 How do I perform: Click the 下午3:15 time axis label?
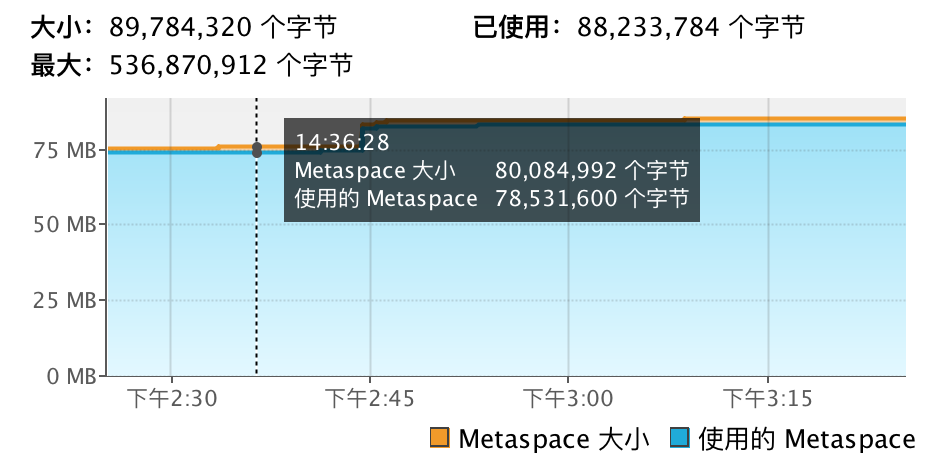767,400
